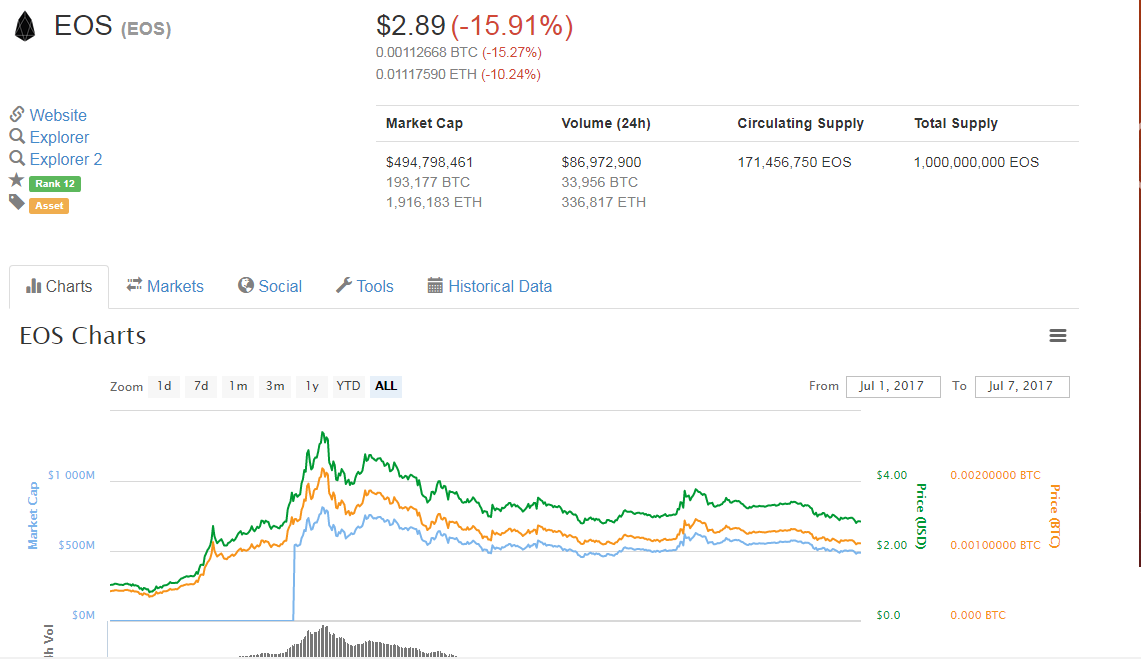
Task: Click the From date field Jul 1, 2017
Action: (x=893, y=386)
